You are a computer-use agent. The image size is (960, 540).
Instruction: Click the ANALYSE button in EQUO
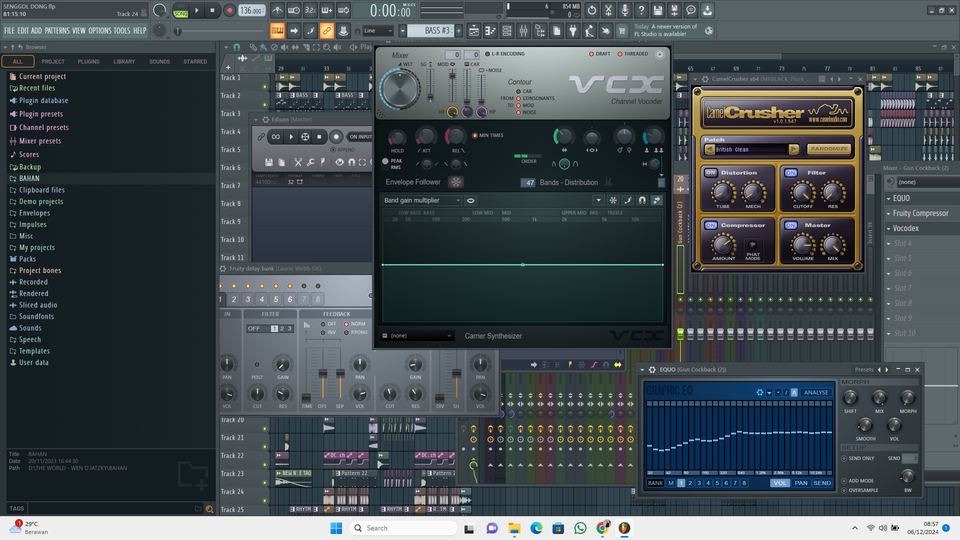tap(816, 392)
